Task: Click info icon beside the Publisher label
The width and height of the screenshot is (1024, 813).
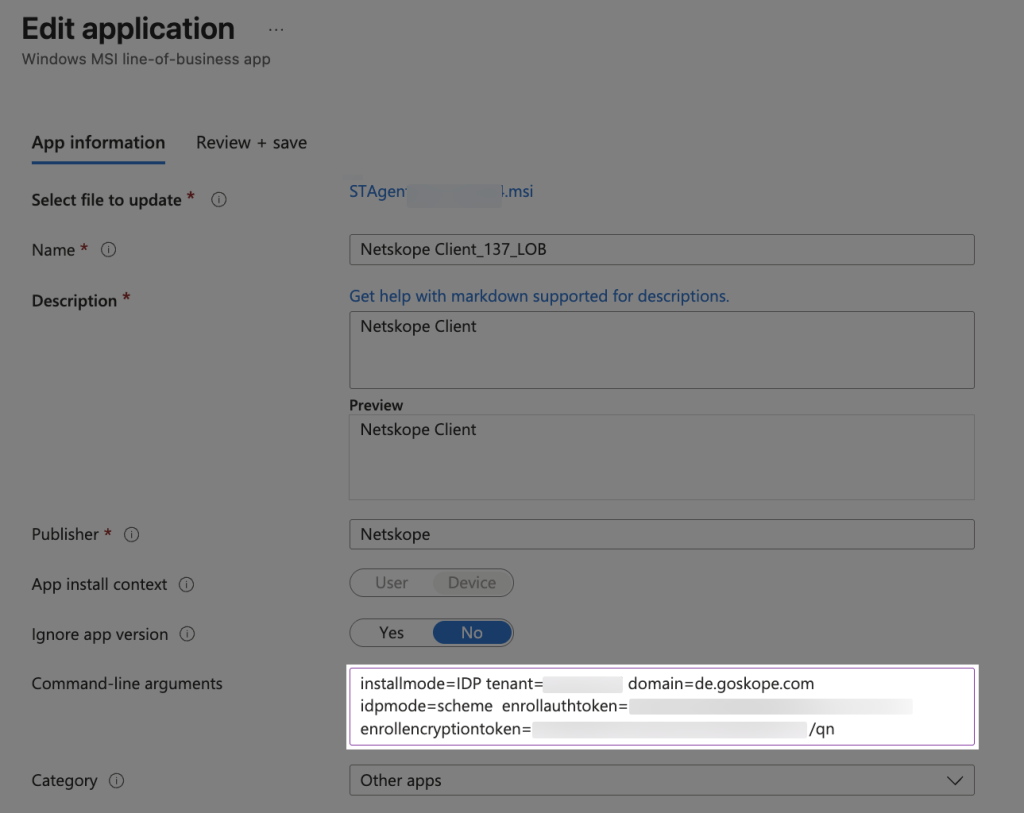Action: [132, 535]
